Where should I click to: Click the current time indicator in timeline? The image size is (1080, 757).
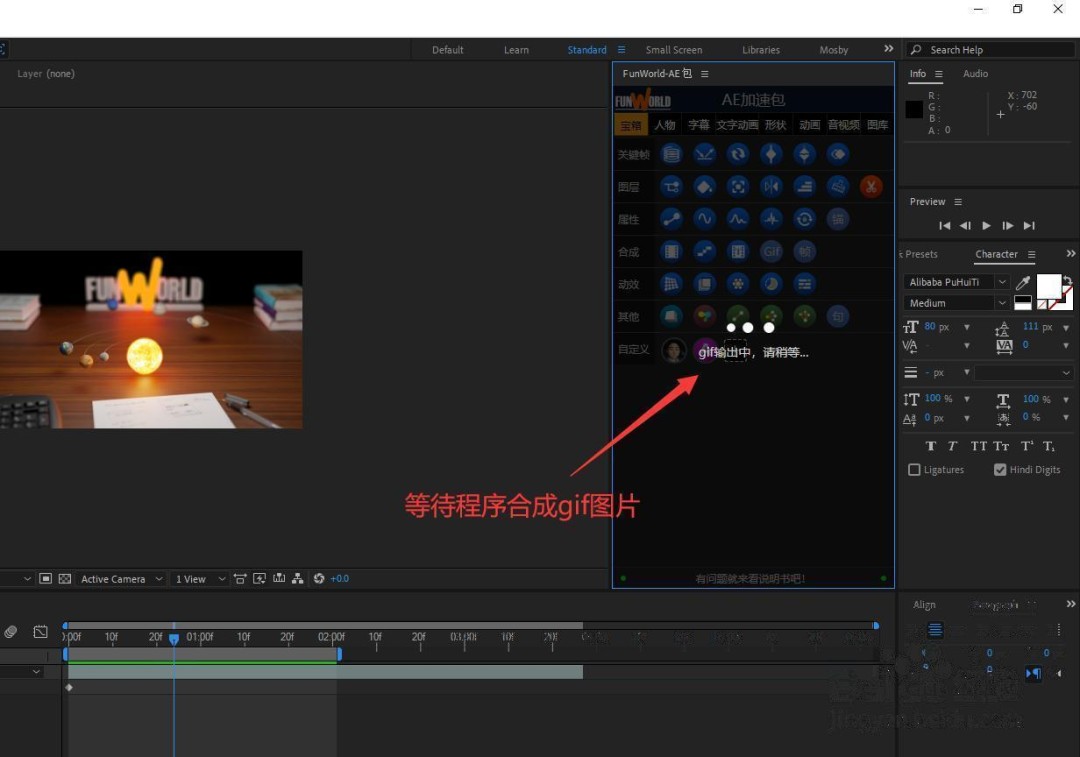(x=174, y=639)
